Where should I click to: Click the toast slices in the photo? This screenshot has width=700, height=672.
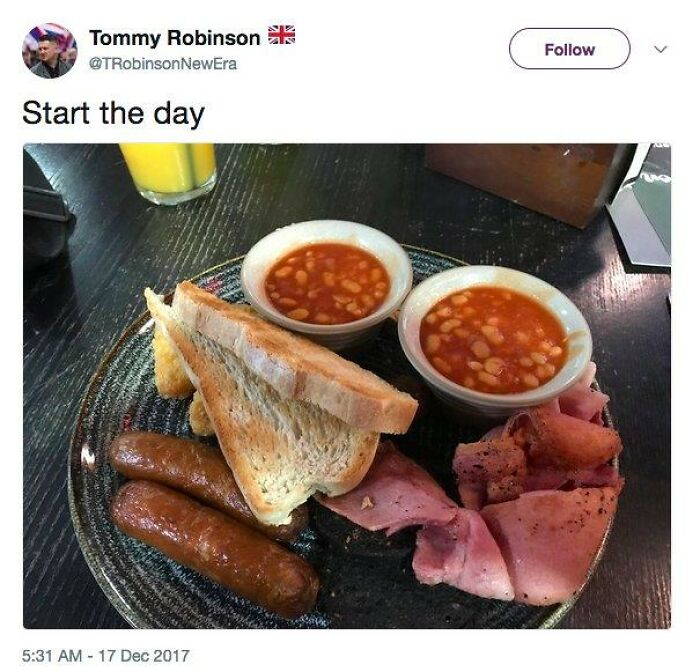point(281,397)
